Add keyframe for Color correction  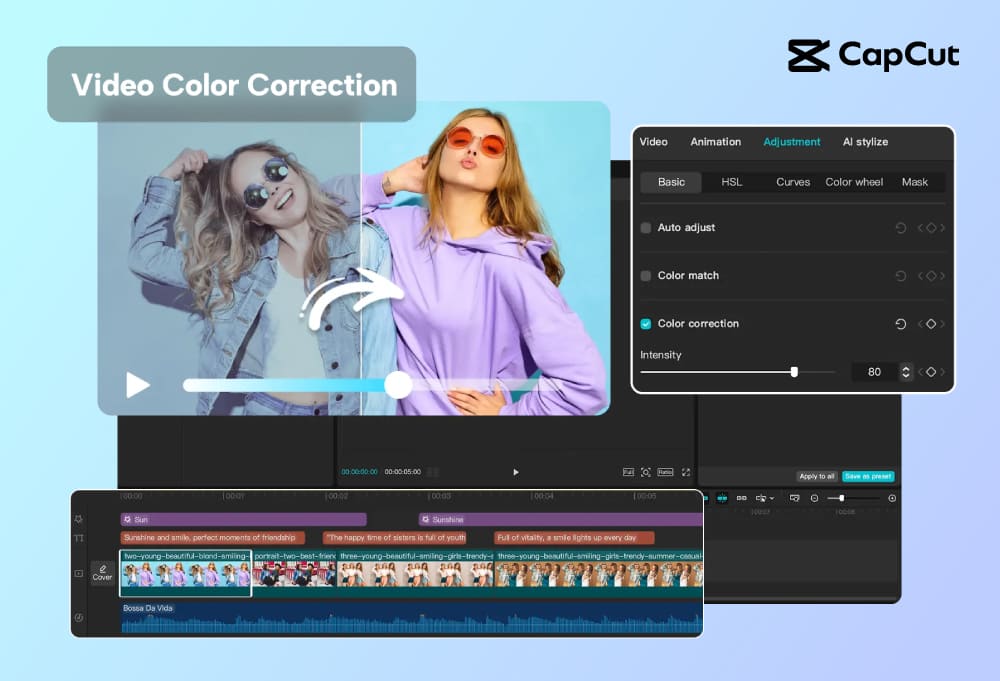[x=930, y=324]
